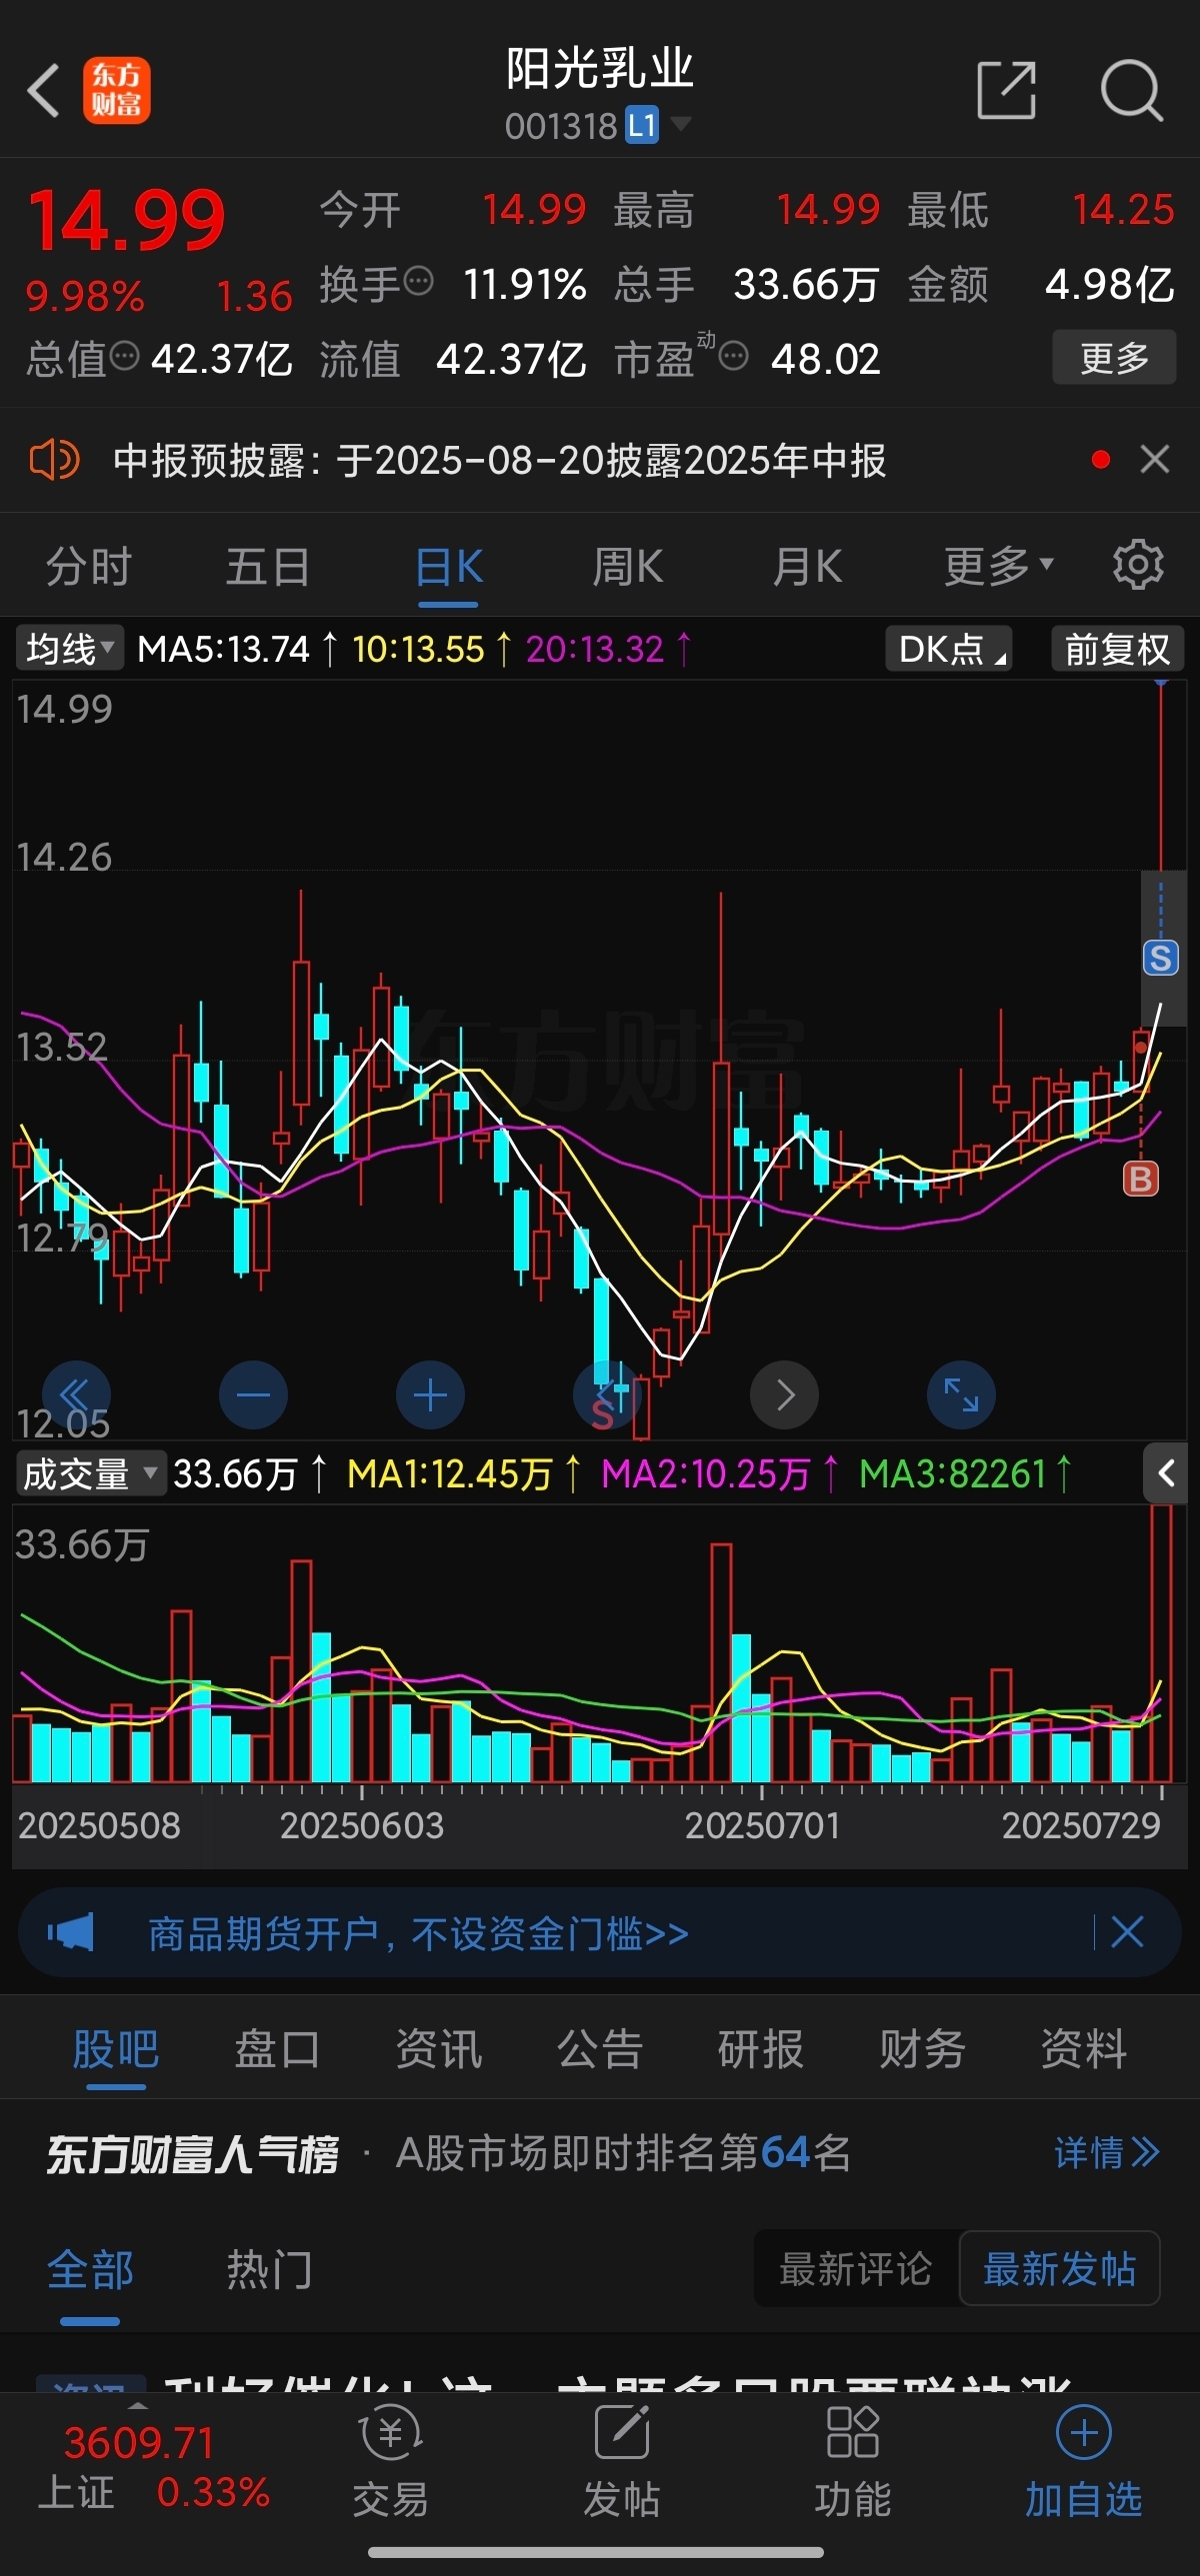Select the 全部 posts filter
The height and width of the screenshot is (2576, 1200).
pos(90,2269)
